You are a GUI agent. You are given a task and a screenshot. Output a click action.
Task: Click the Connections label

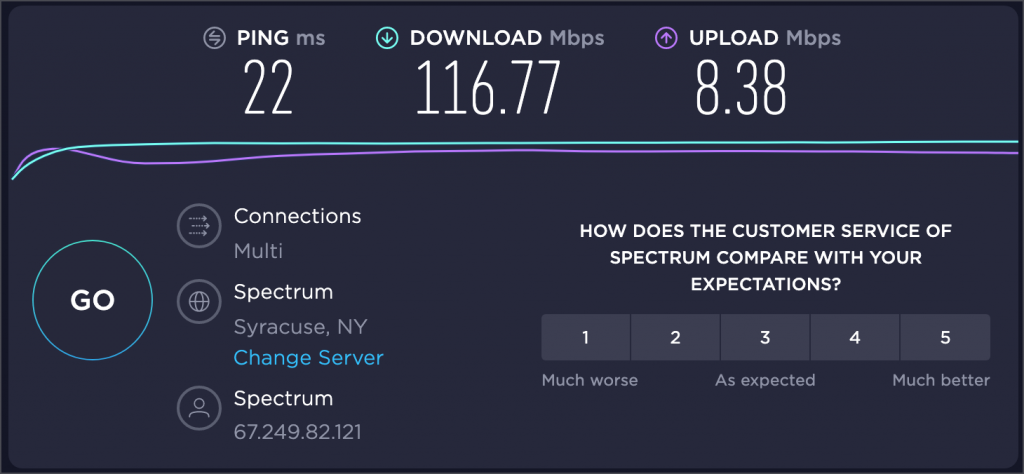(297, 216)
